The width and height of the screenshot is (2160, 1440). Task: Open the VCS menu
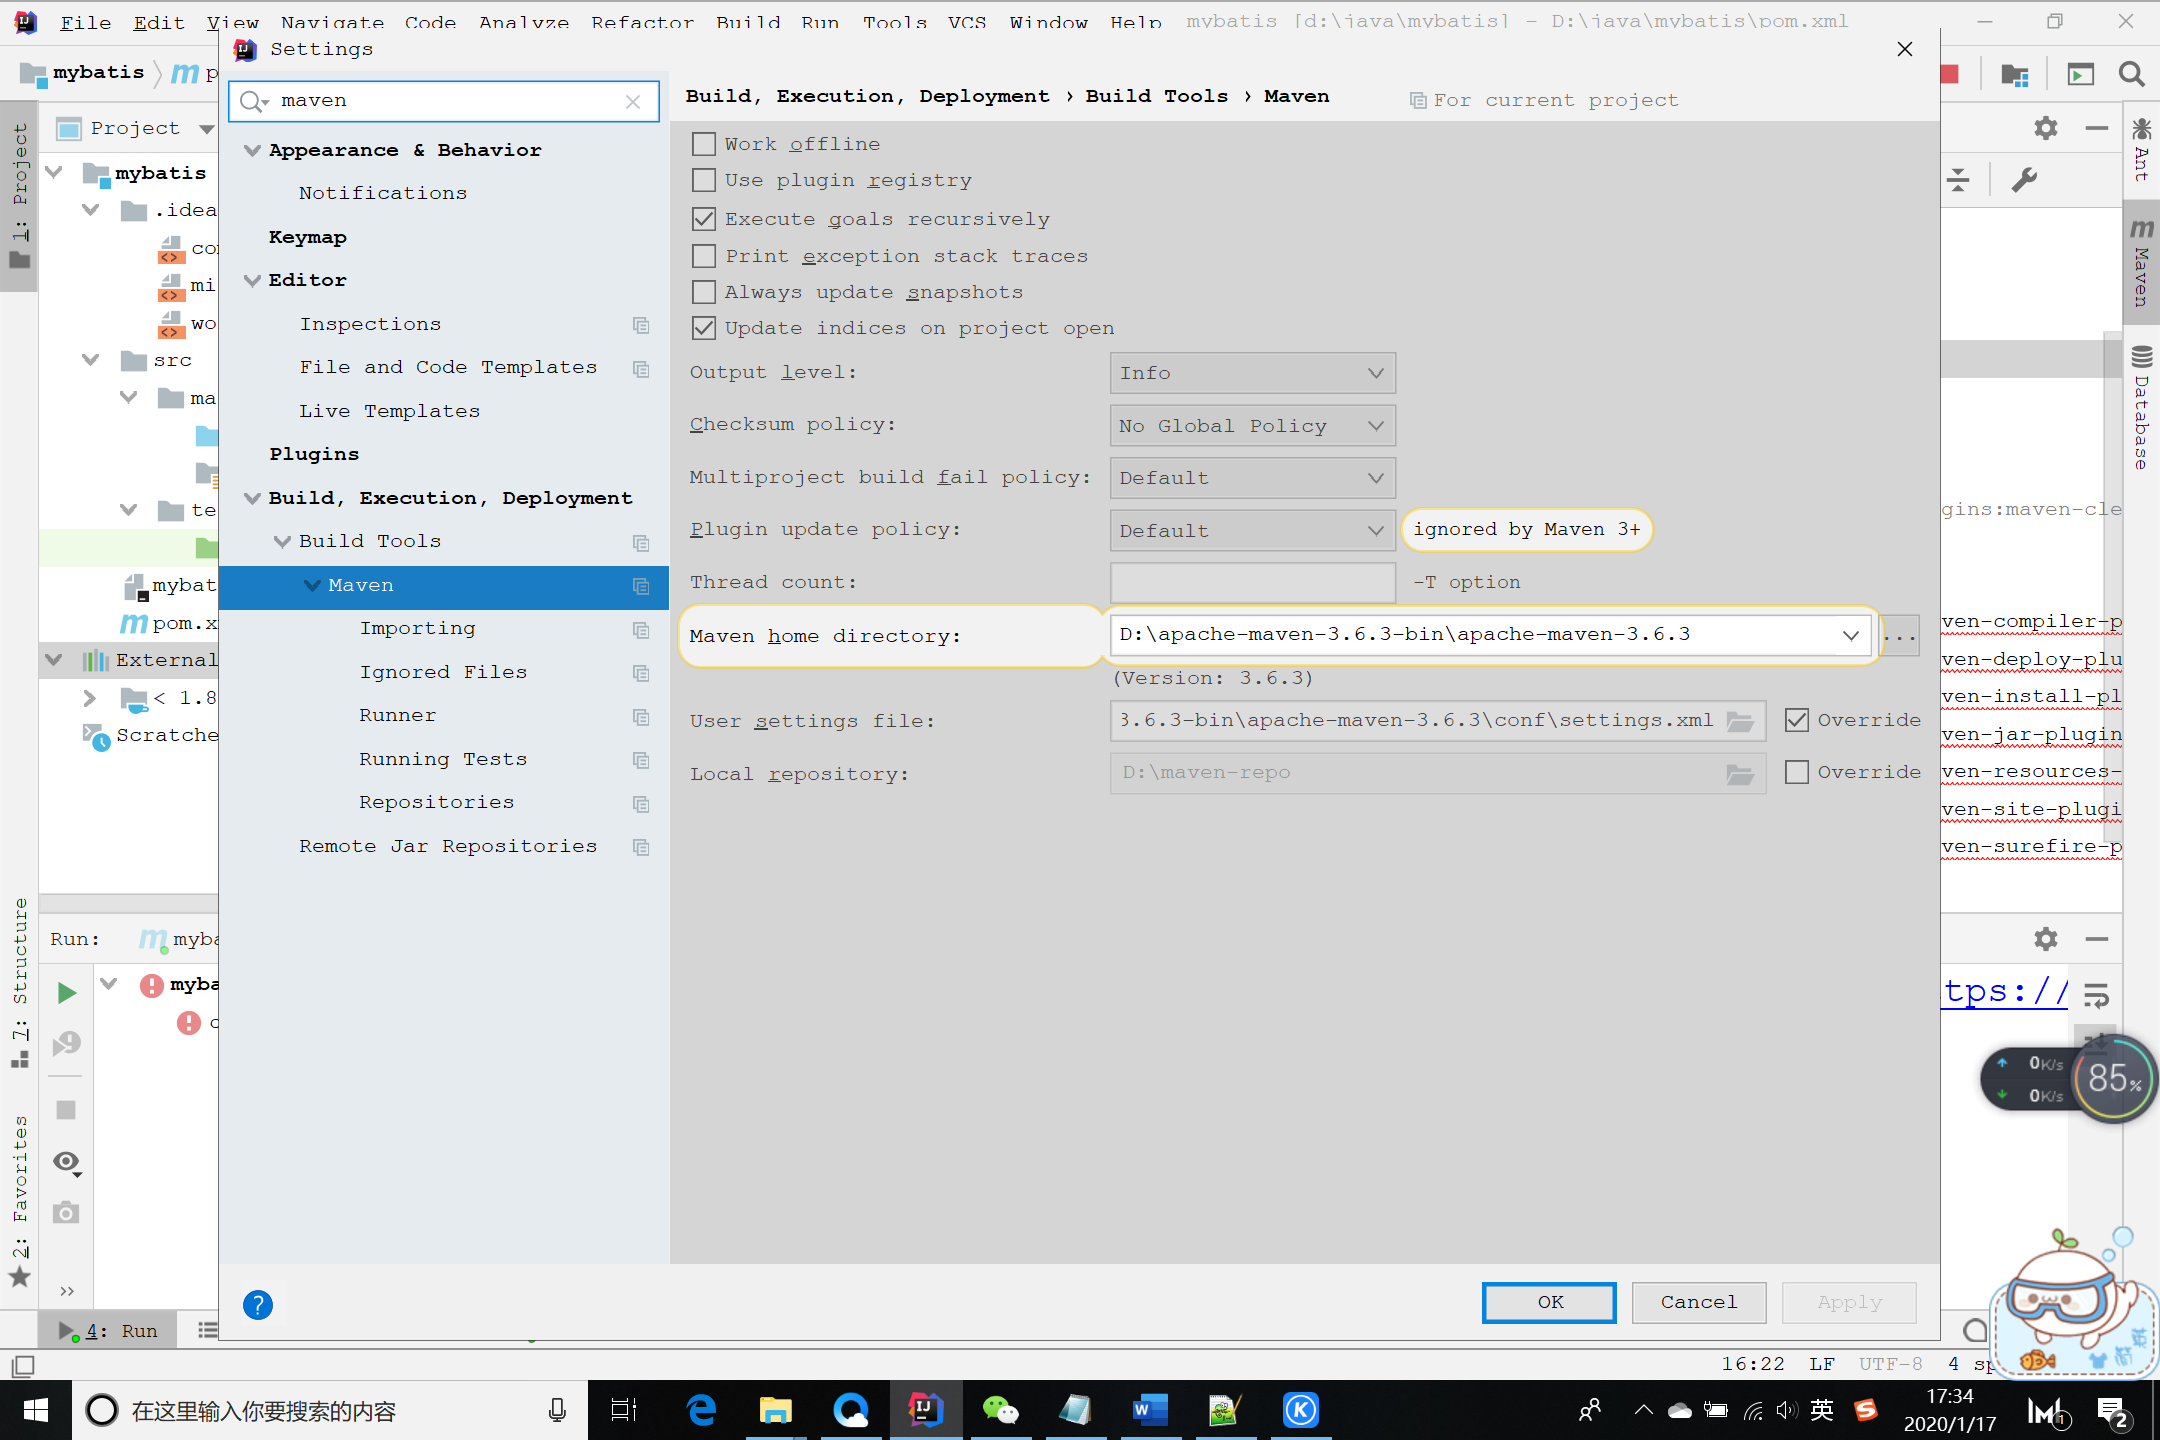(x=967, y=22)
